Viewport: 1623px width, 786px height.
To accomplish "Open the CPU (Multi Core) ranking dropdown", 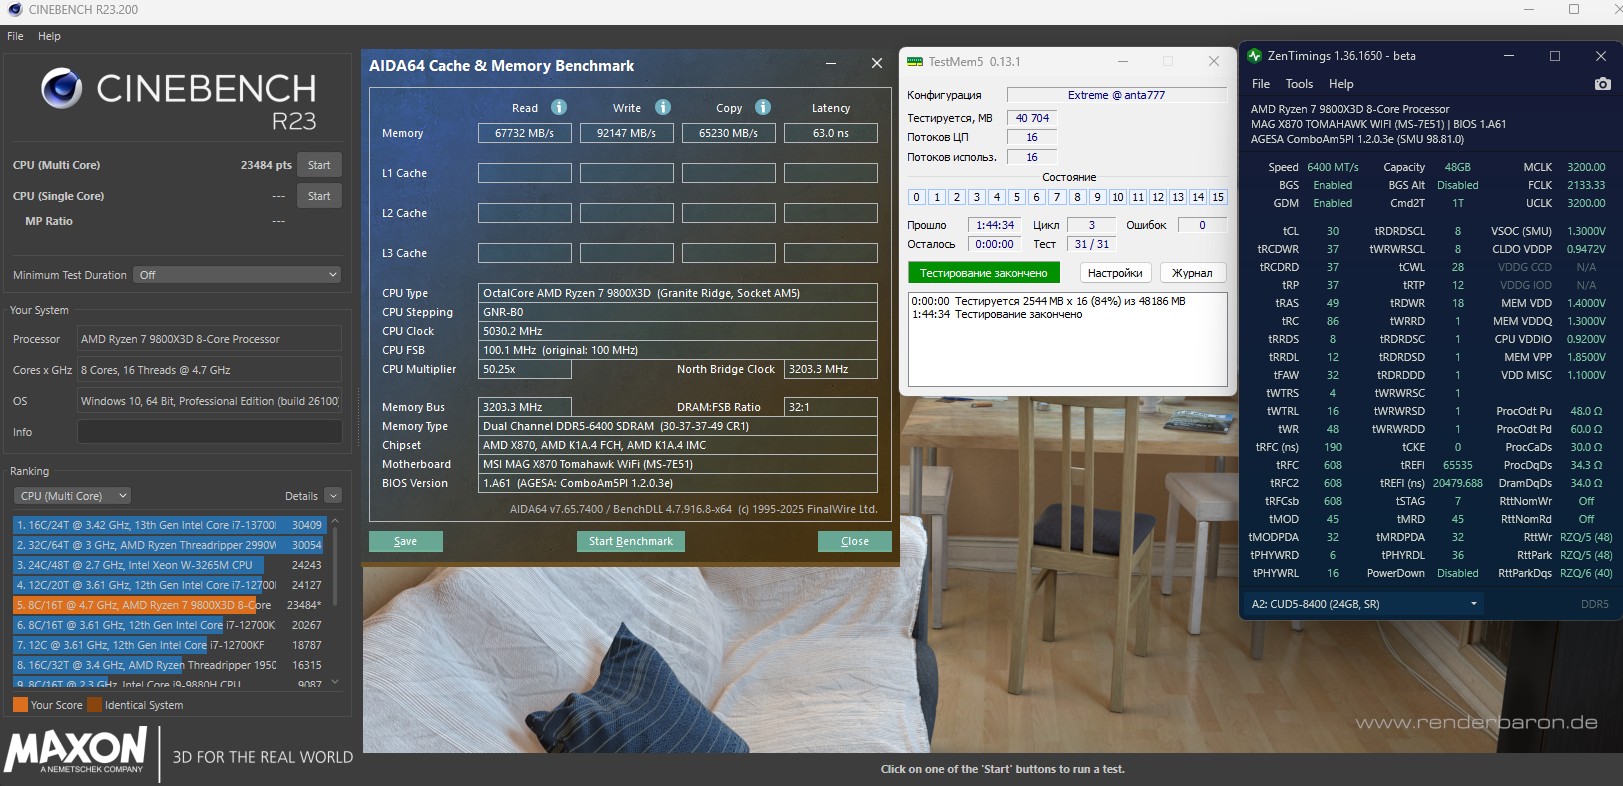I will [x=73, y=496].
